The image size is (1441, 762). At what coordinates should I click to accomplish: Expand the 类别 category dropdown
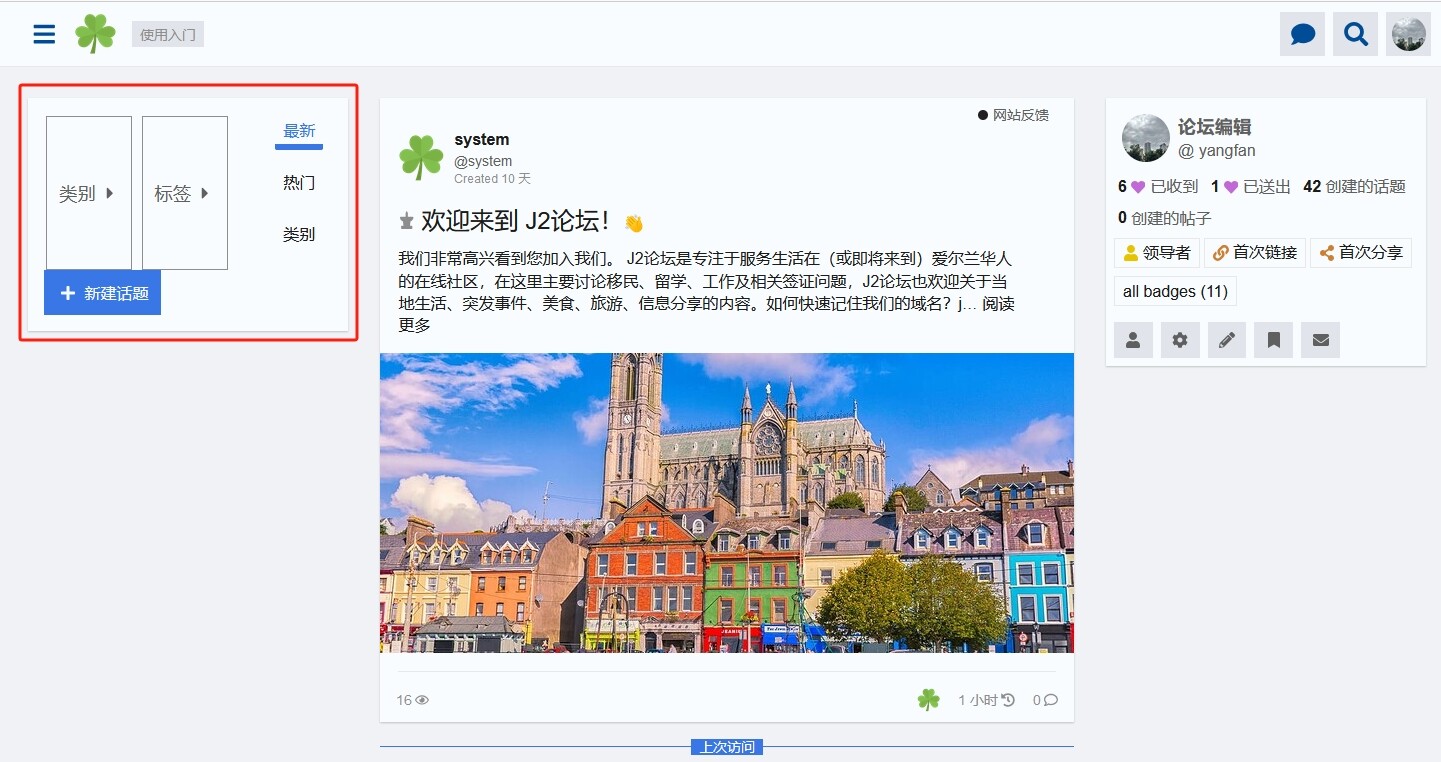pyautogui.click(x=88, y=193)
